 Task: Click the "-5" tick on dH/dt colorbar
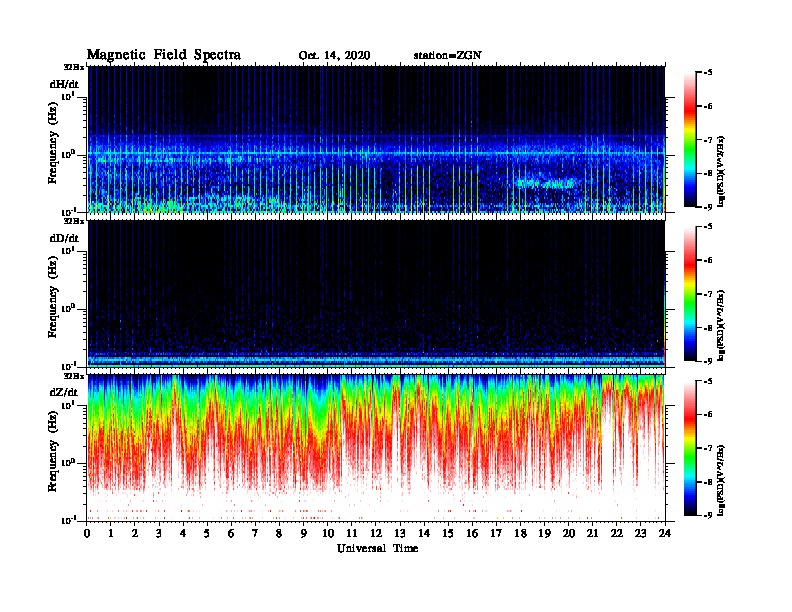(708, 73)
